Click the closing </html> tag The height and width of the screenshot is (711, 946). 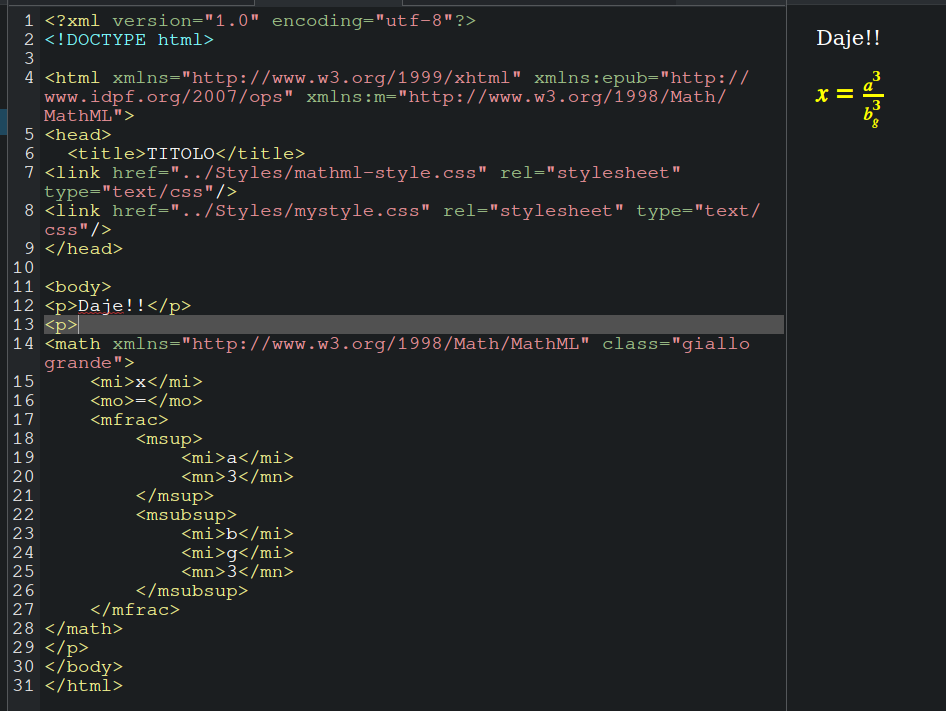[83, 686]
